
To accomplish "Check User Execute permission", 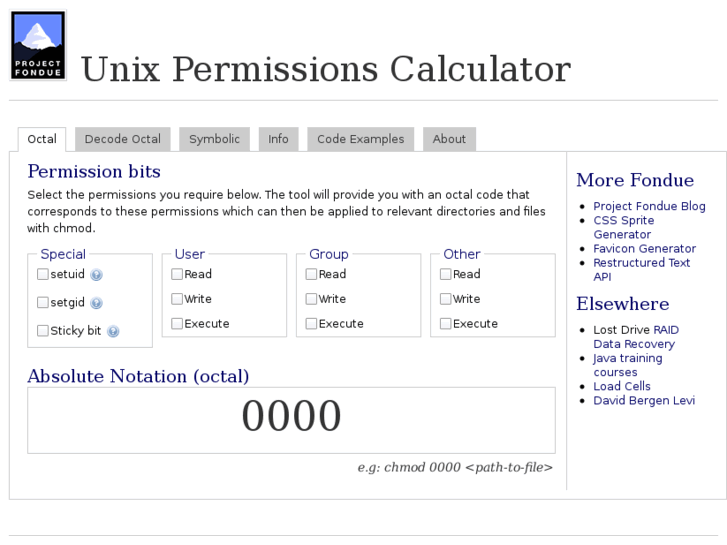I will click(177, 323).
